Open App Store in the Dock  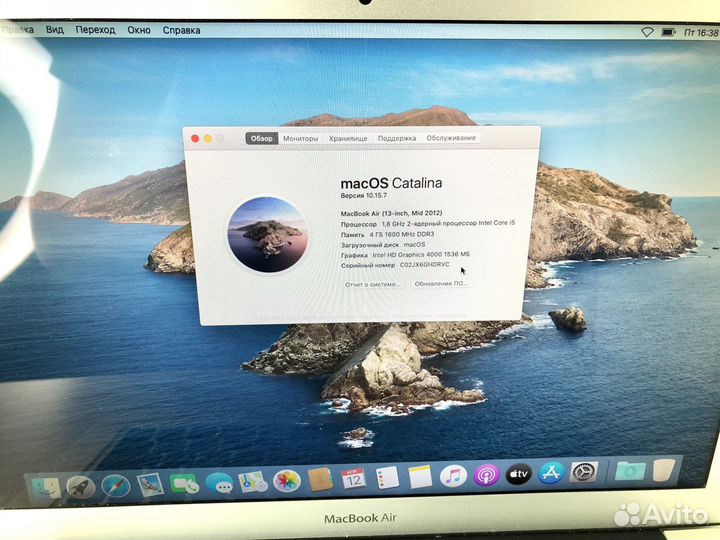tap(551, 472)
